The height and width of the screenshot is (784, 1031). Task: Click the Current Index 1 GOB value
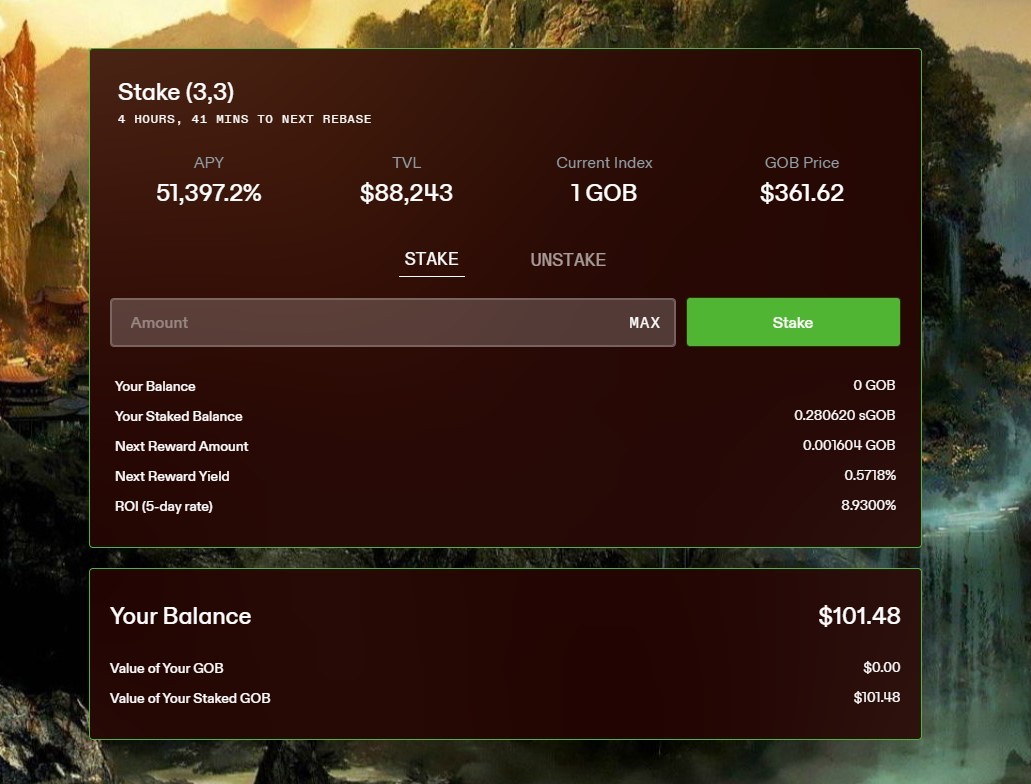point(604,193)
